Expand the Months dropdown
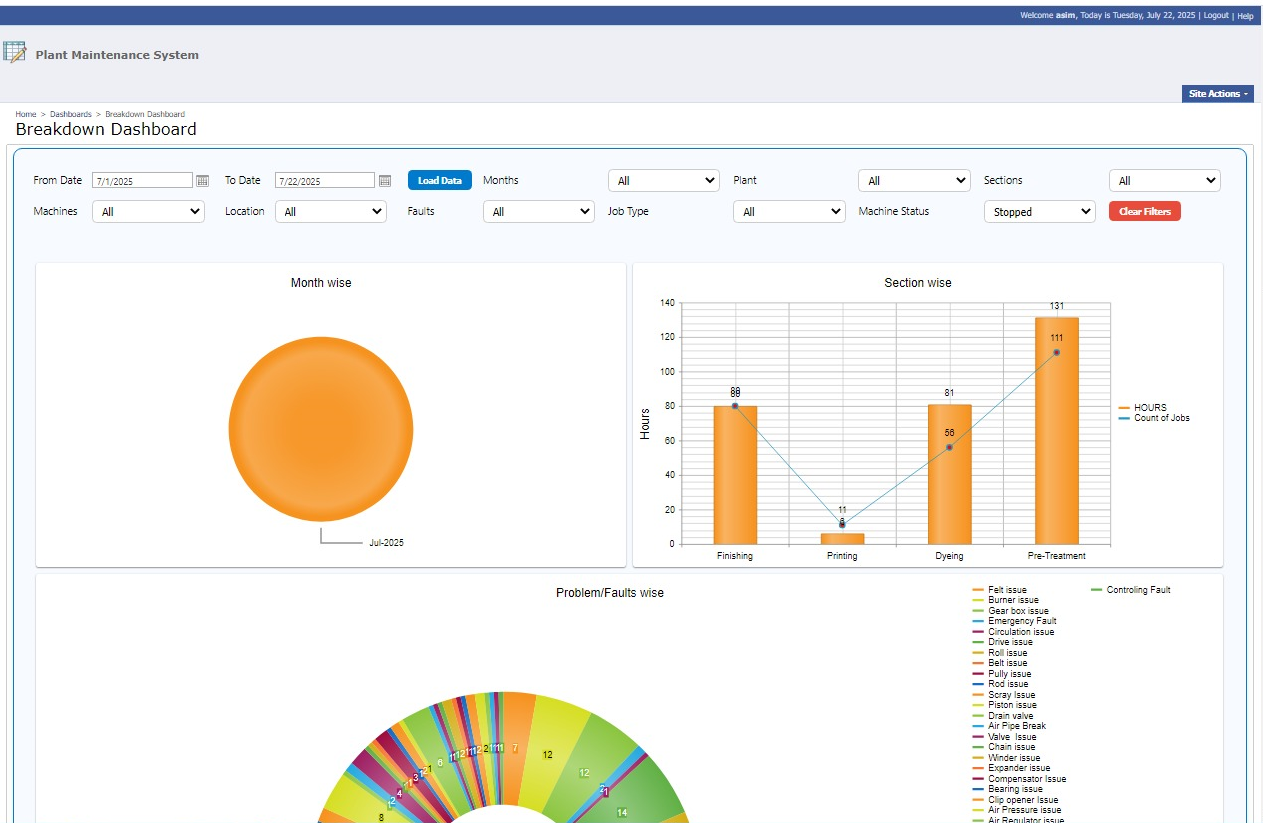Image resolution: width=1263 pixels, height=828 pixels. [664, 181]
